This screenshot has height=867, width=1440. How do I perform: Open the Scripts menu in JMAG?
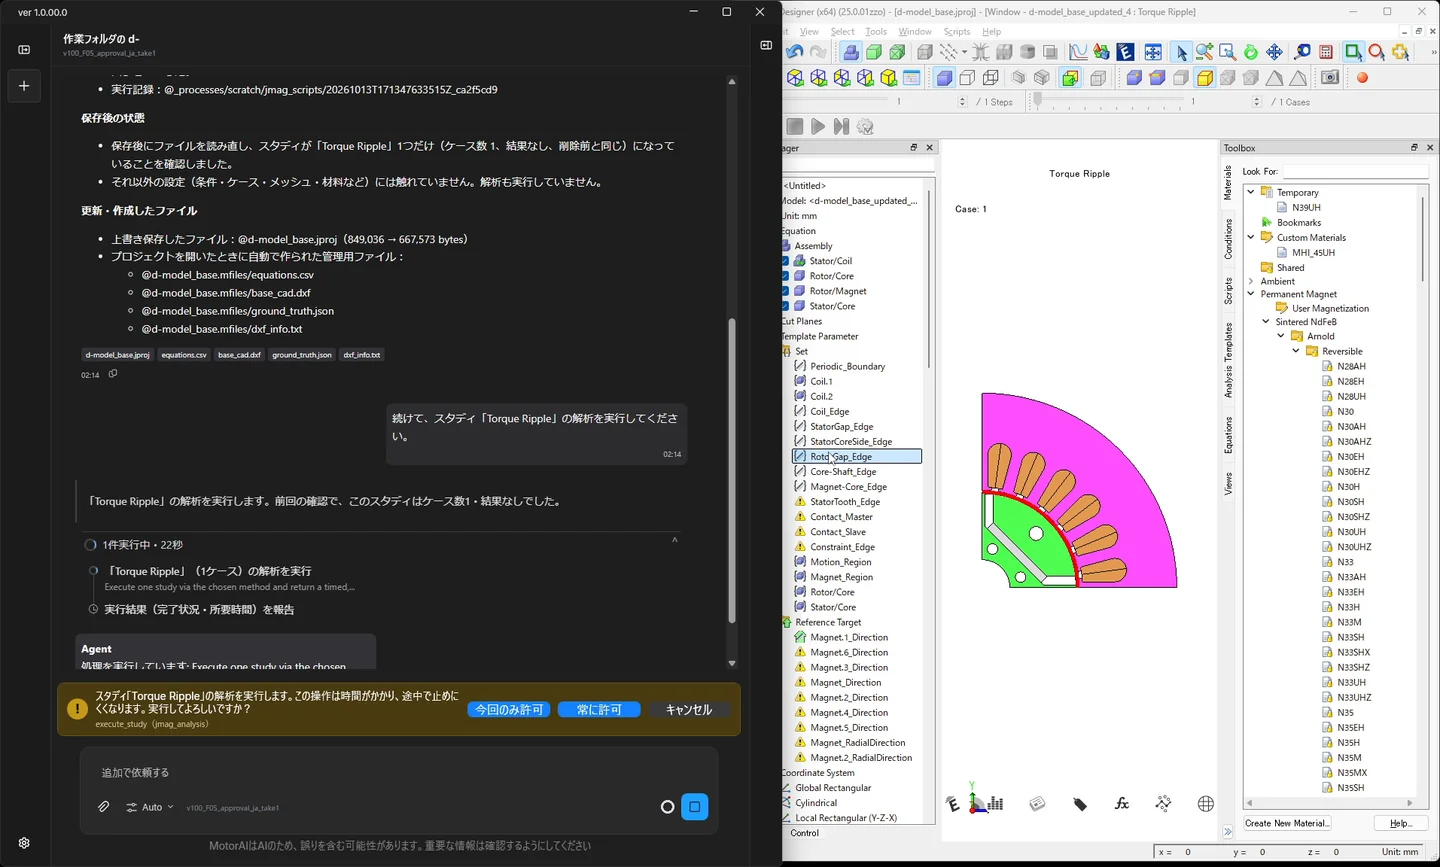pos(957,32)
